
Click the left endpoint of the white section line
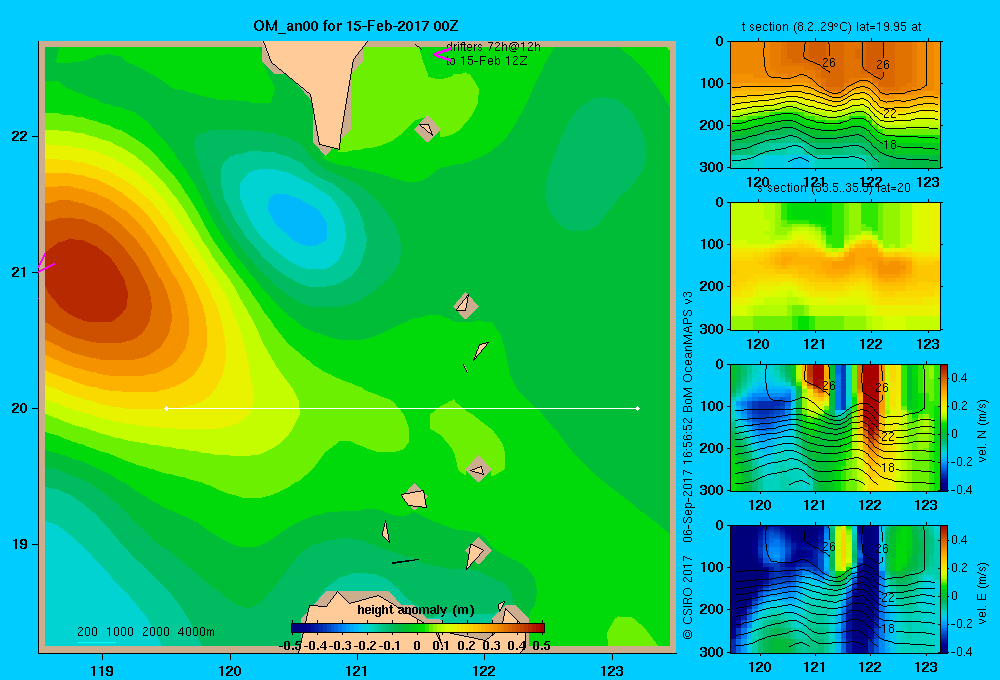[x=166, y=408]
